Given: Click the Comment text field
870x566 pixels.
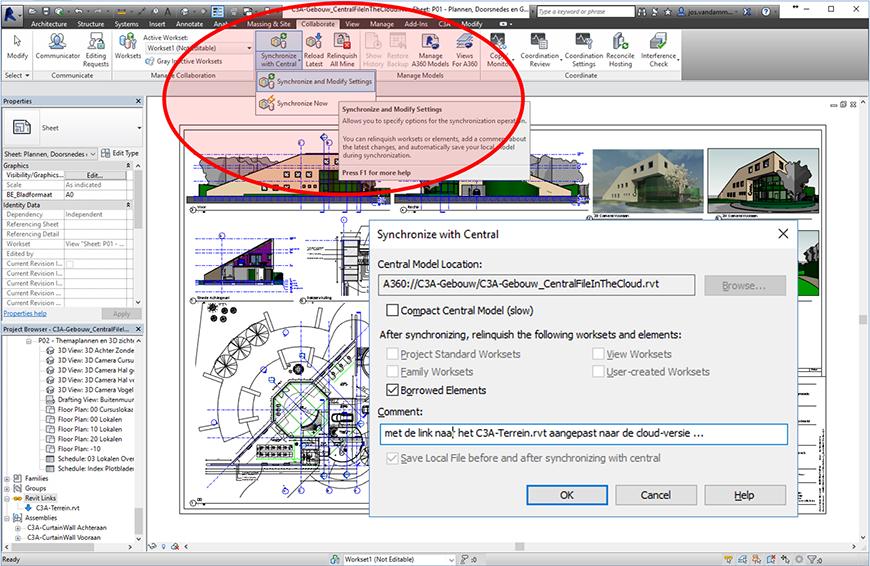Looking at the screenshot, I should (x=583, y=433).
